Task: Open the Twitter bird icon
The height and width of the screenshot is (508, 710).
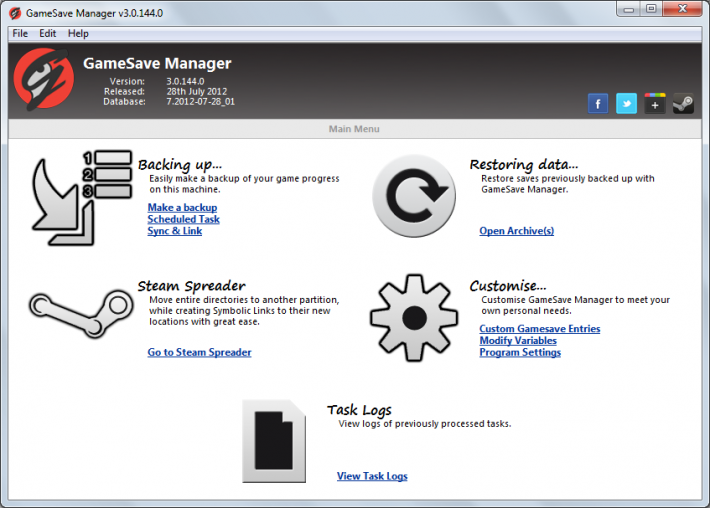Action: pos(626,104)
